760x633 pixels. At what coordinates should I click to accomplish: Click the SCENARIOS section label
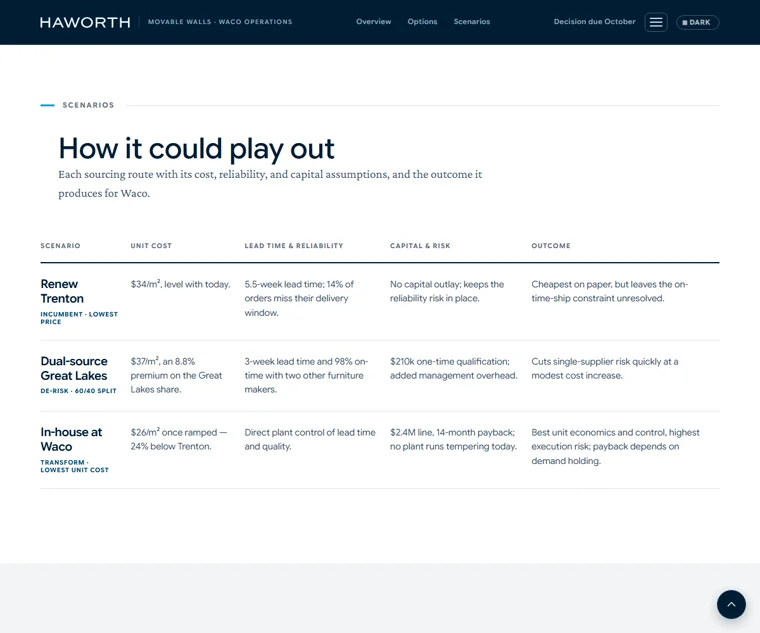click(x=88, y=105)
